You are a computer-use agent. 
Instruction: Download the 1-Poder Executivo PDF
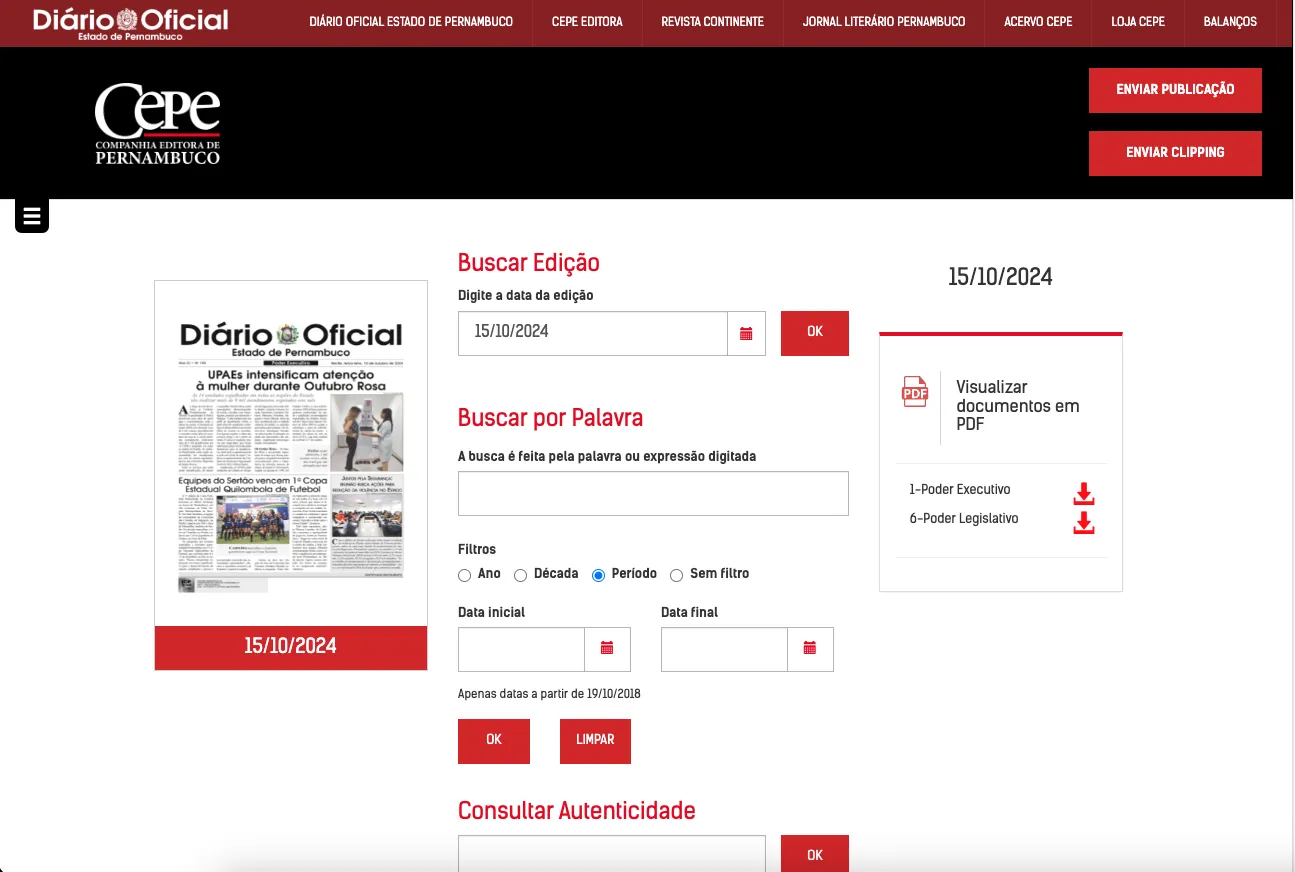tap(1084, 494)
